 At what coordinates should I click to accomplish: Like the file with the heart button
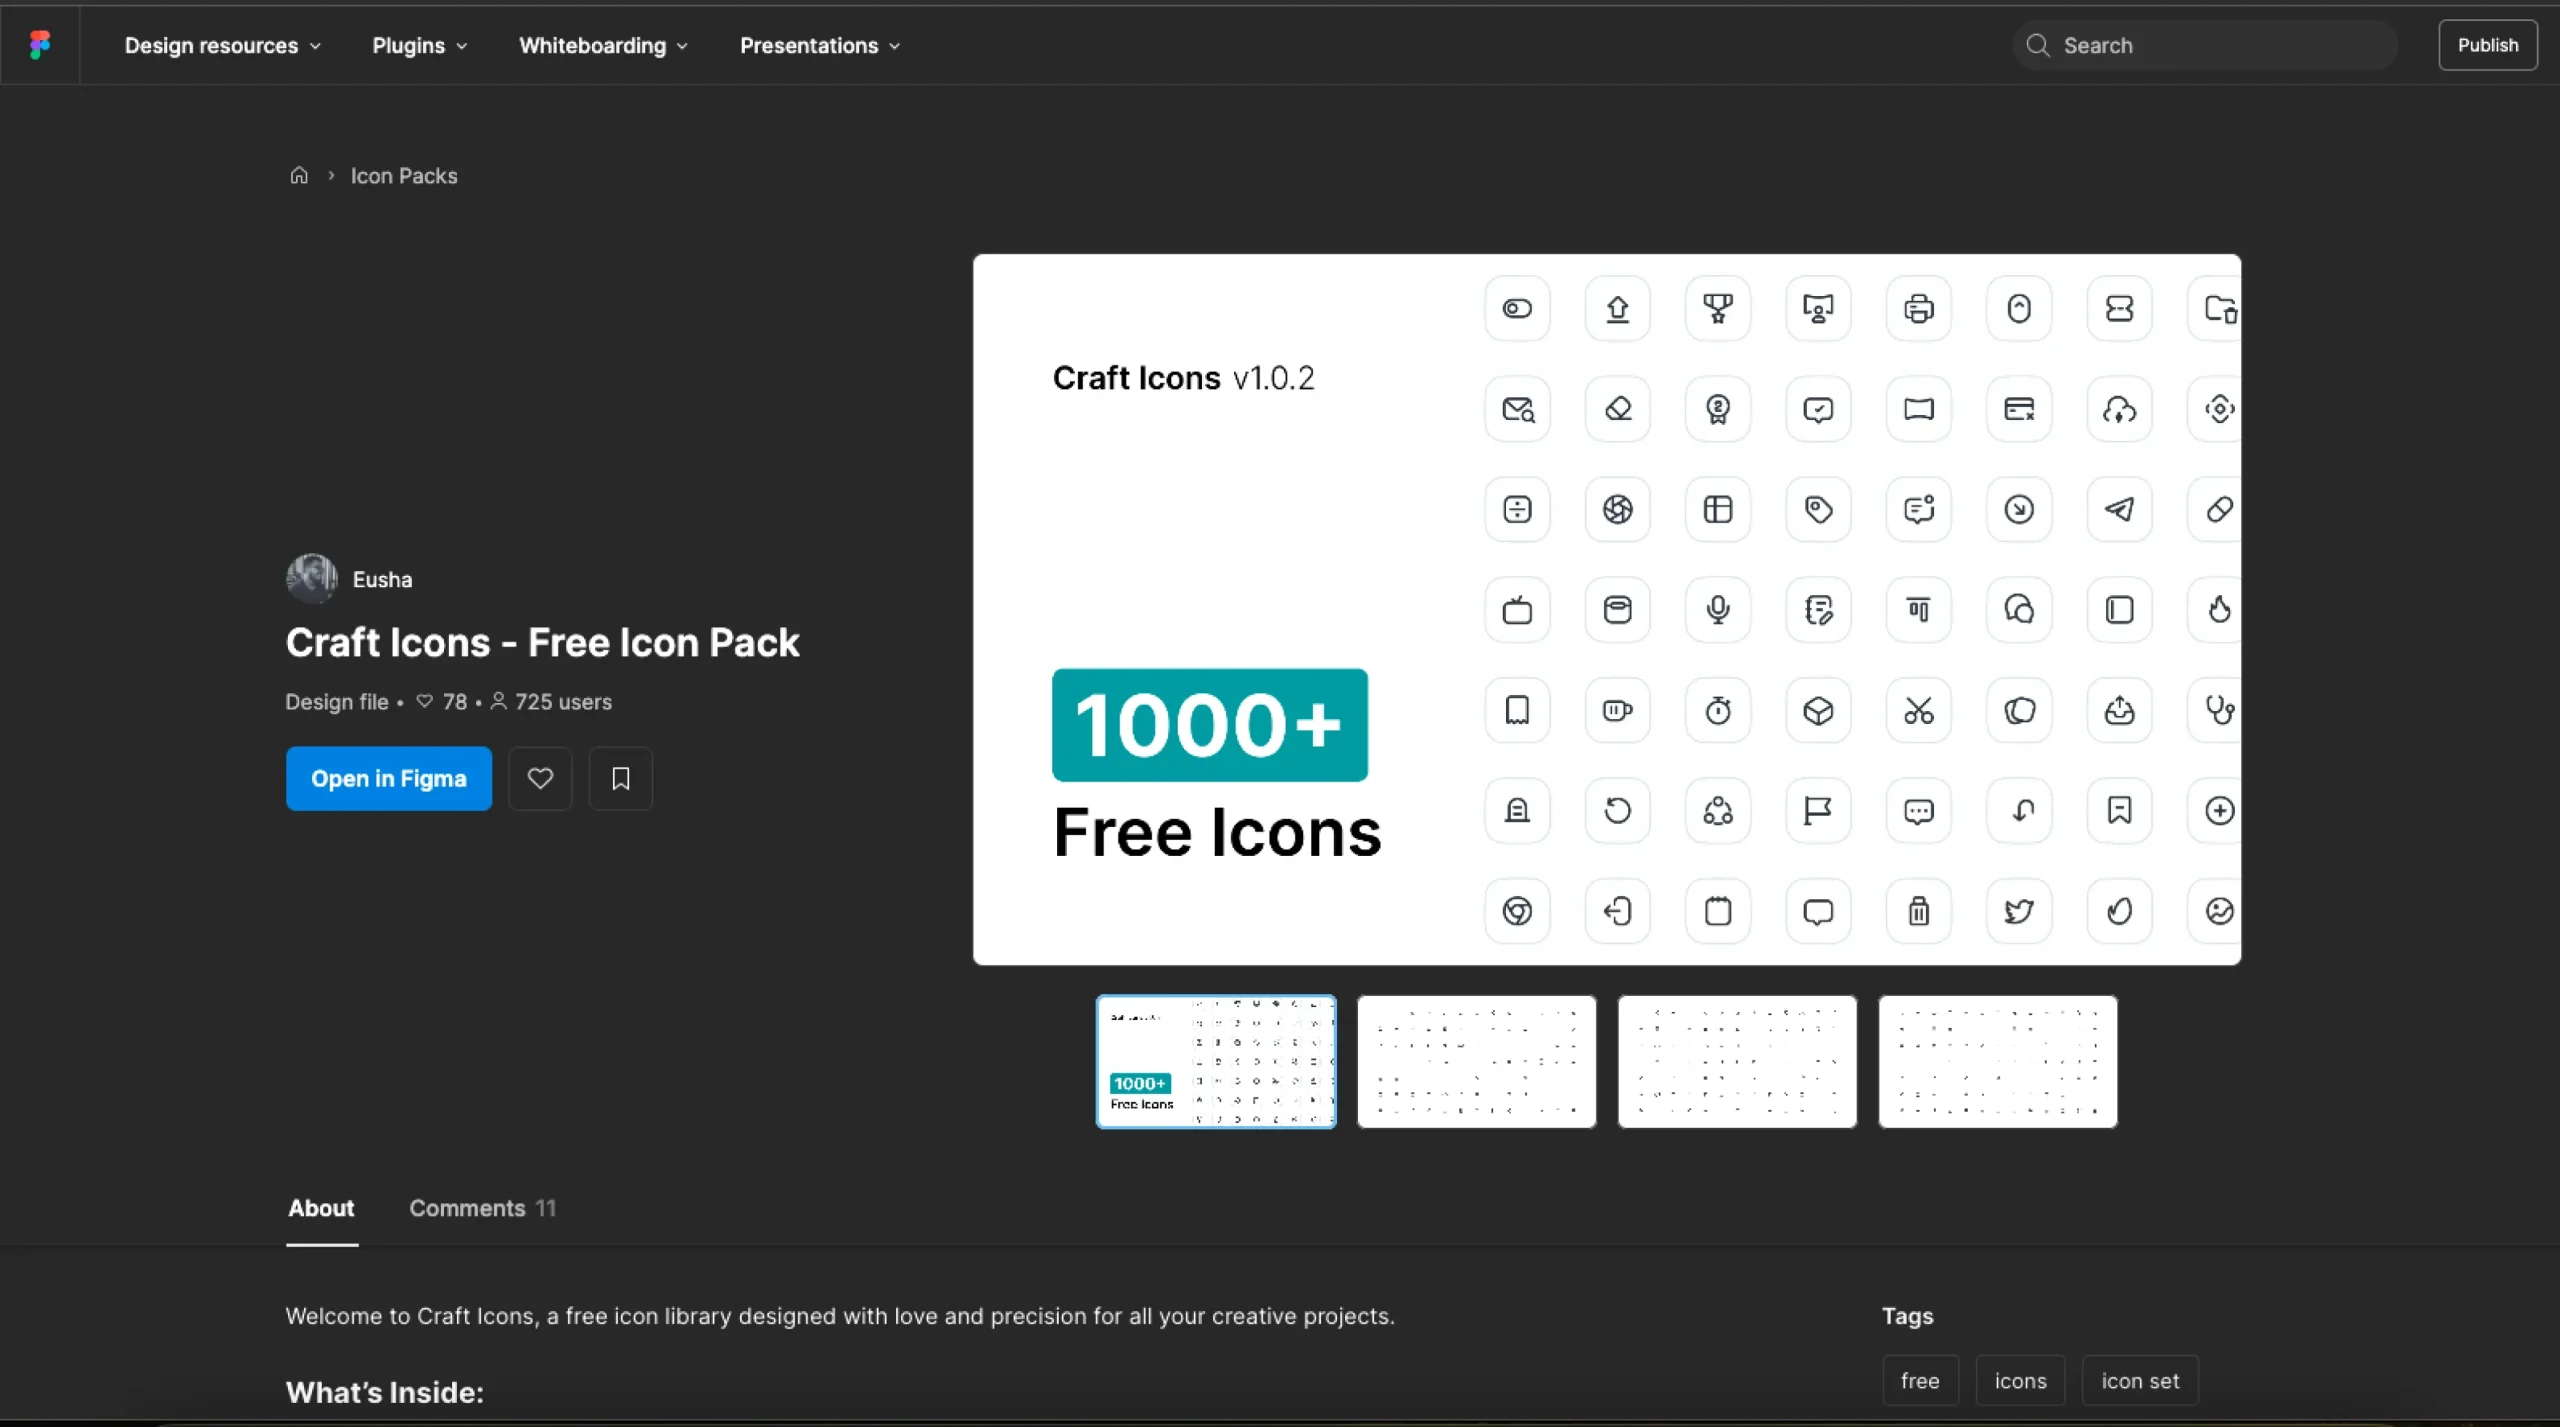(540, 778)
